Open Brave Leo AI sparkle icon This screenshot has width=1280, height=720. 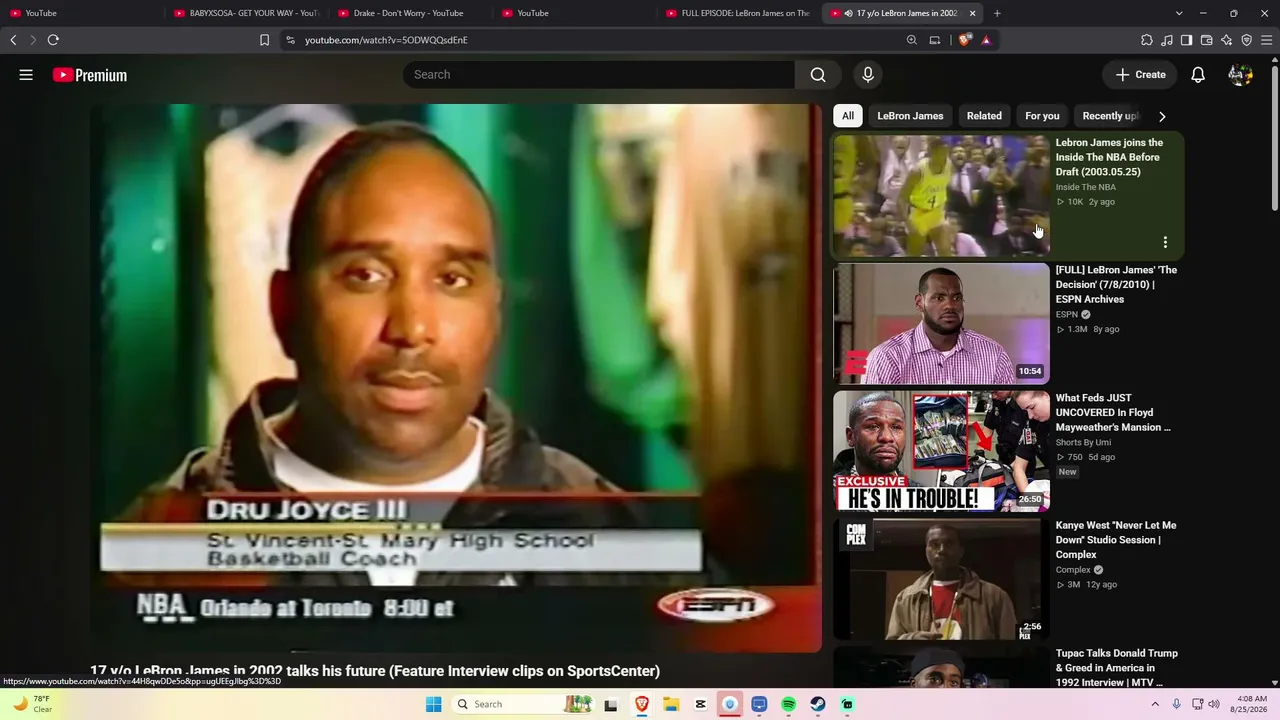[x=1227, y=40]
